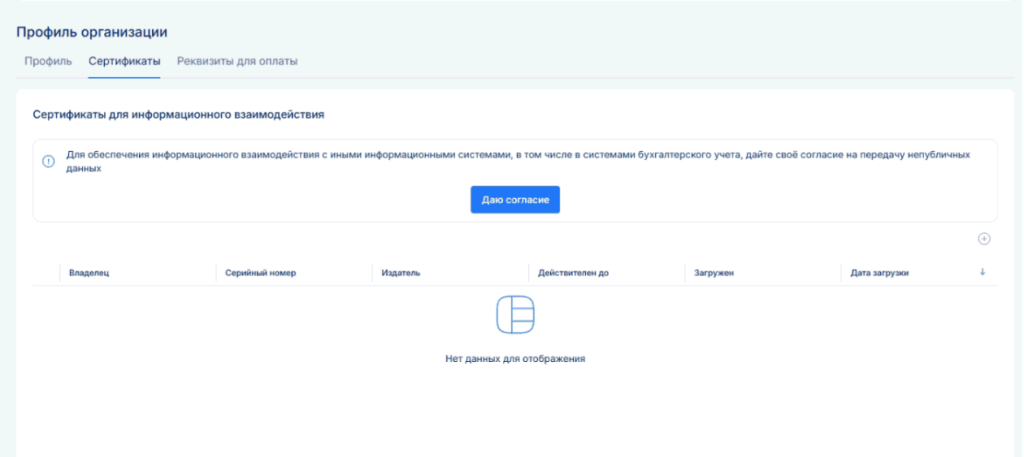Open the Профиль tab

(48, 61)
